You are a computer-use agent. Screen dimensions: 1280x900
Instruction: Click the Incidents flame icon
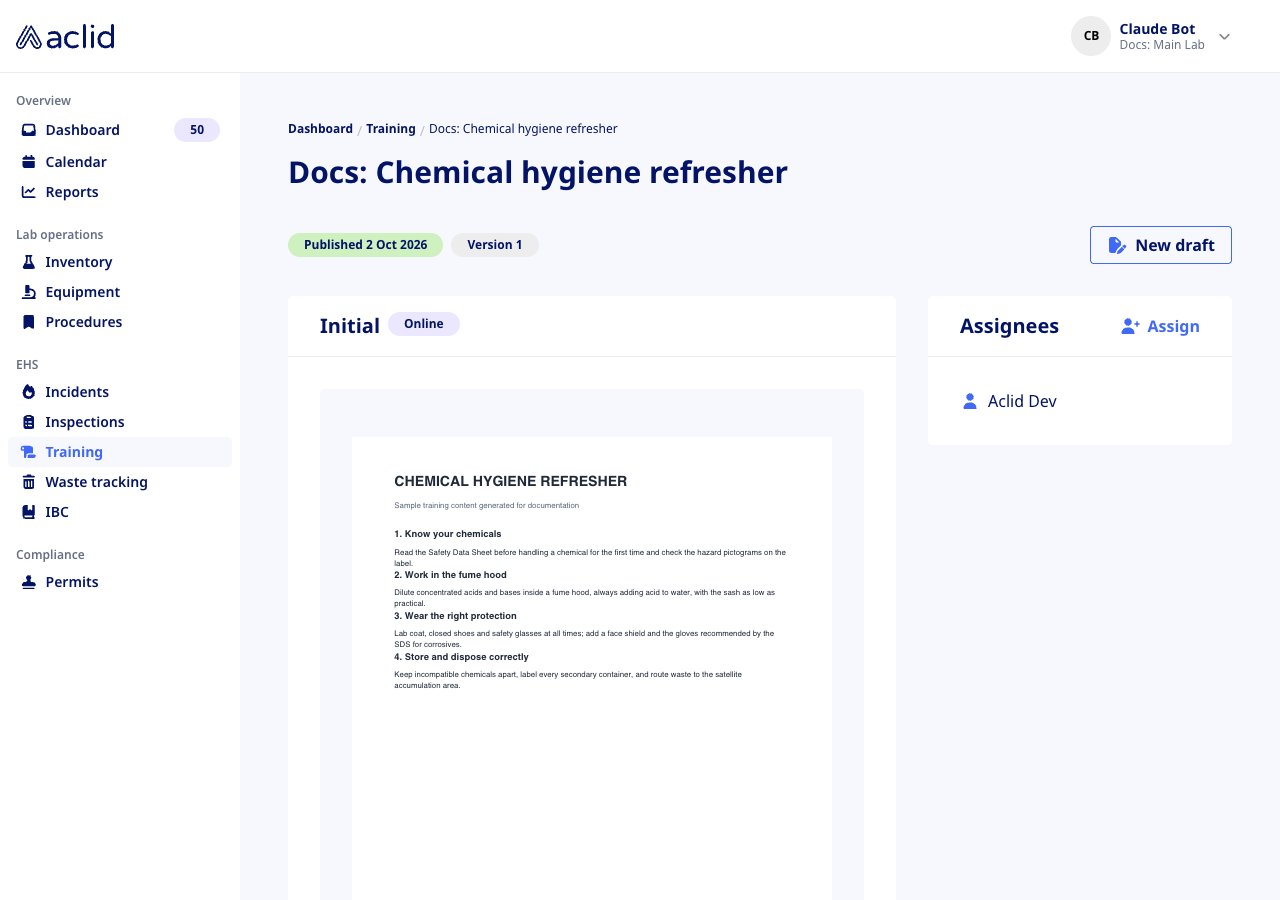pyautogui.click(x=29, y=392)
